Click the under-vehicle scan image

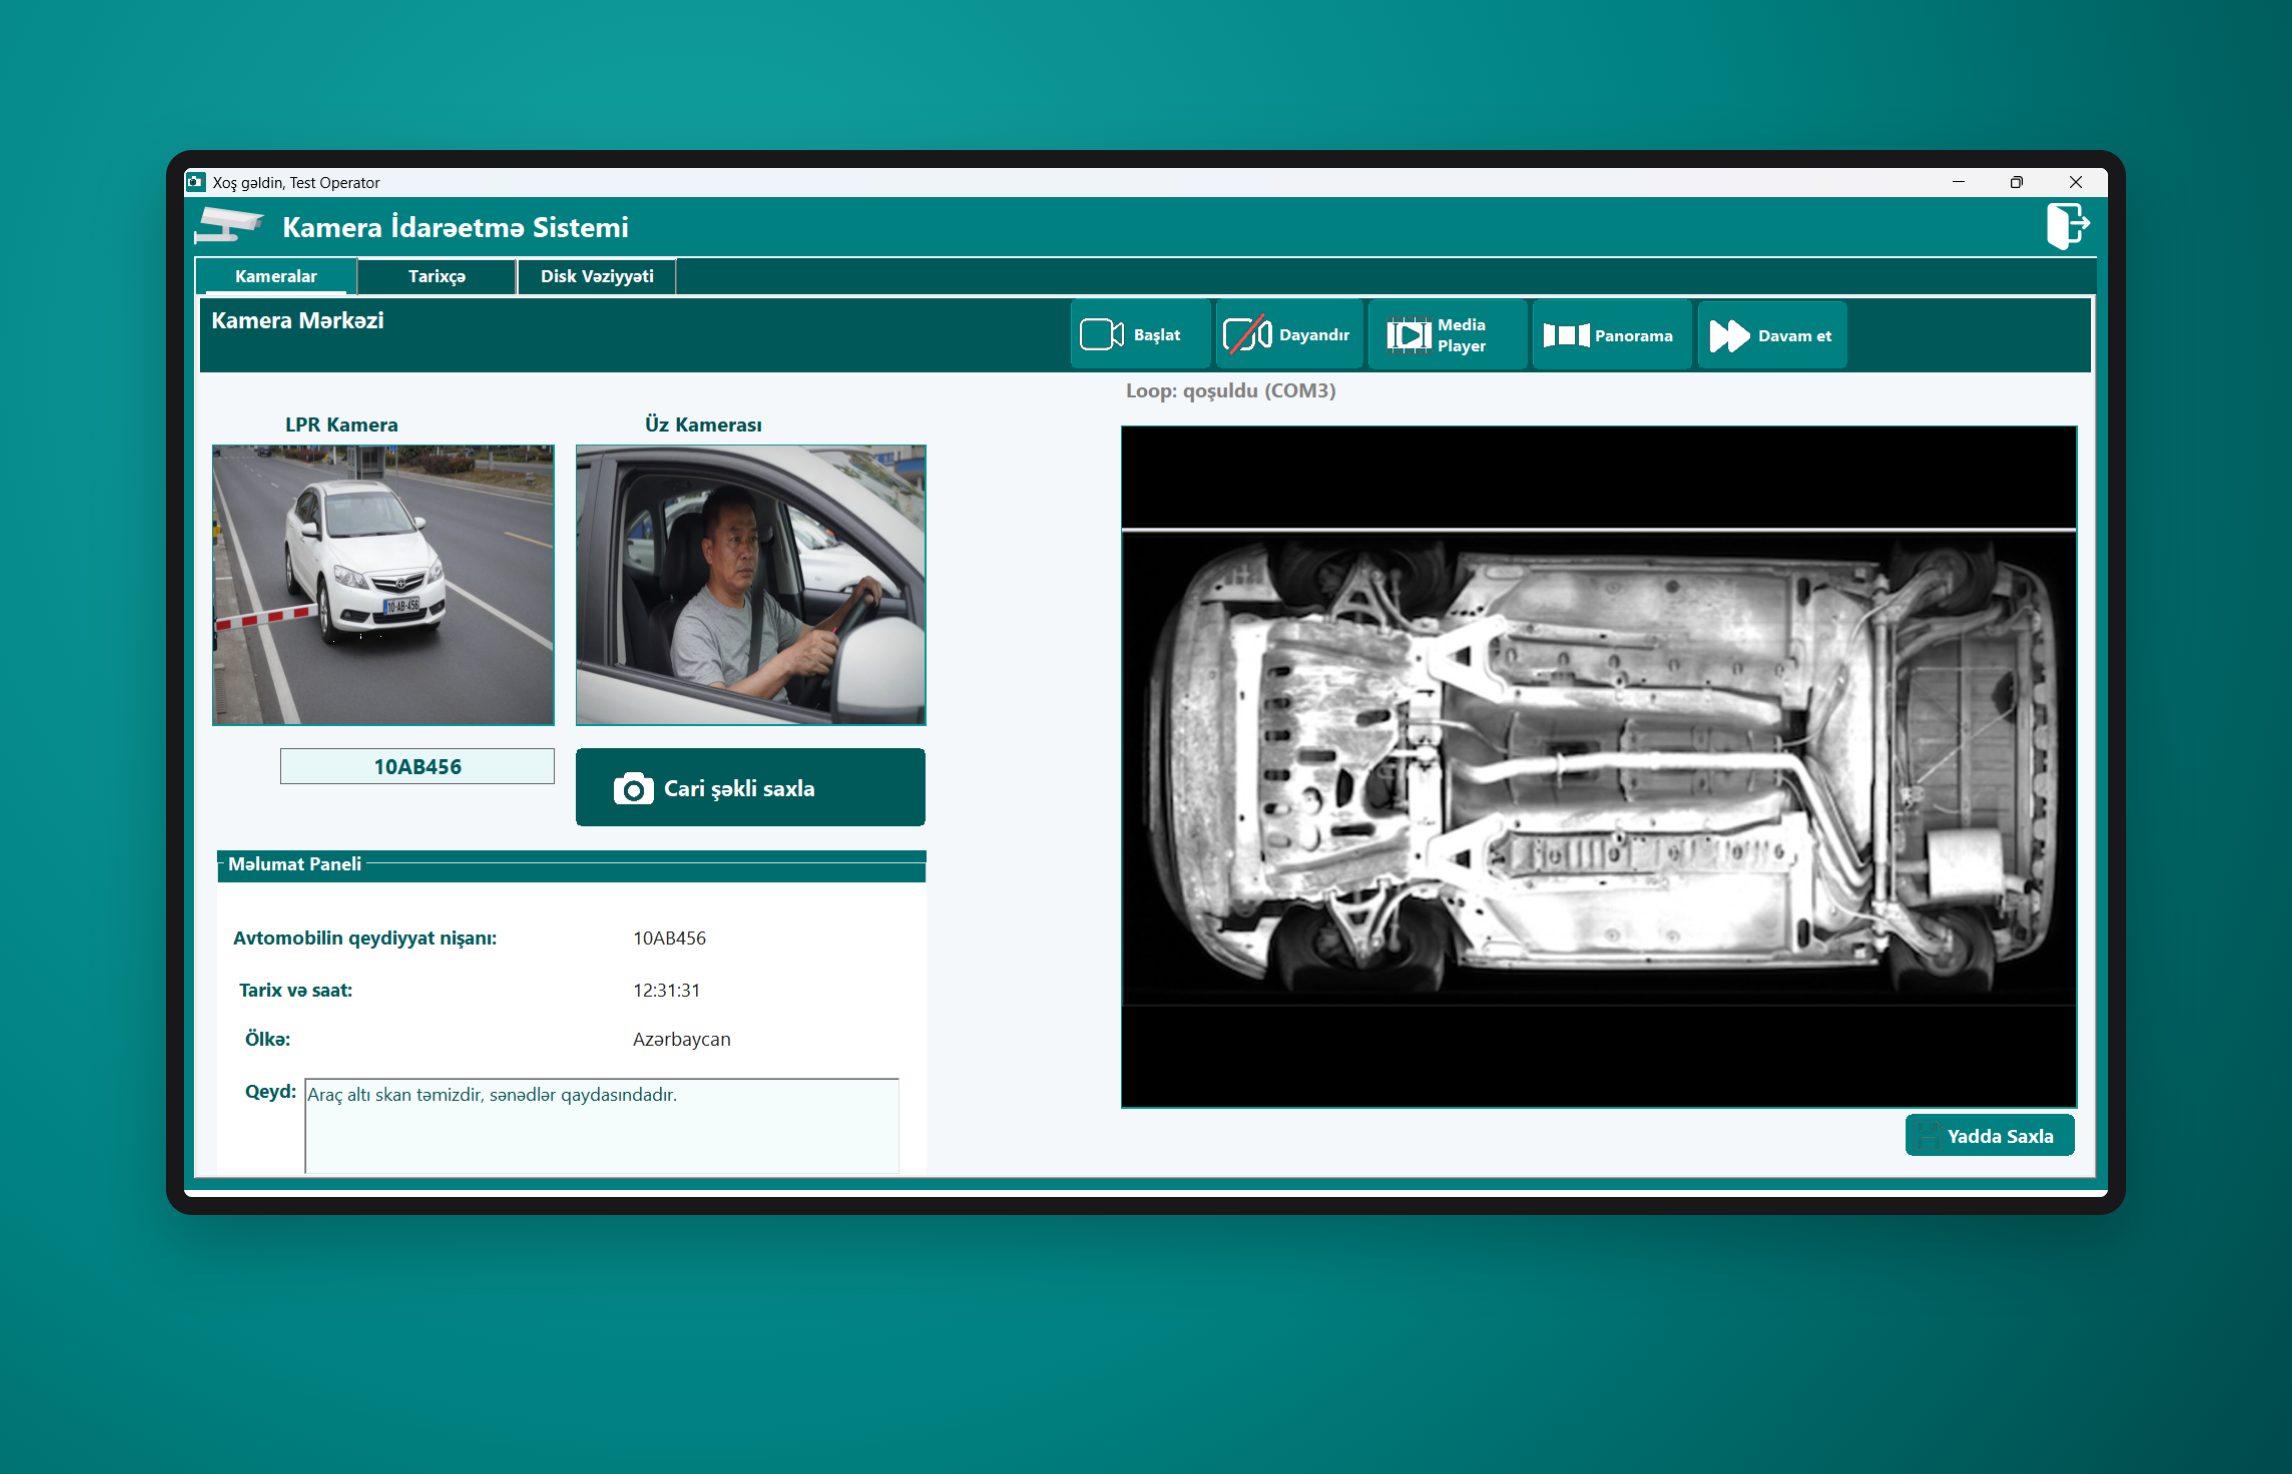click(1599, 767)
